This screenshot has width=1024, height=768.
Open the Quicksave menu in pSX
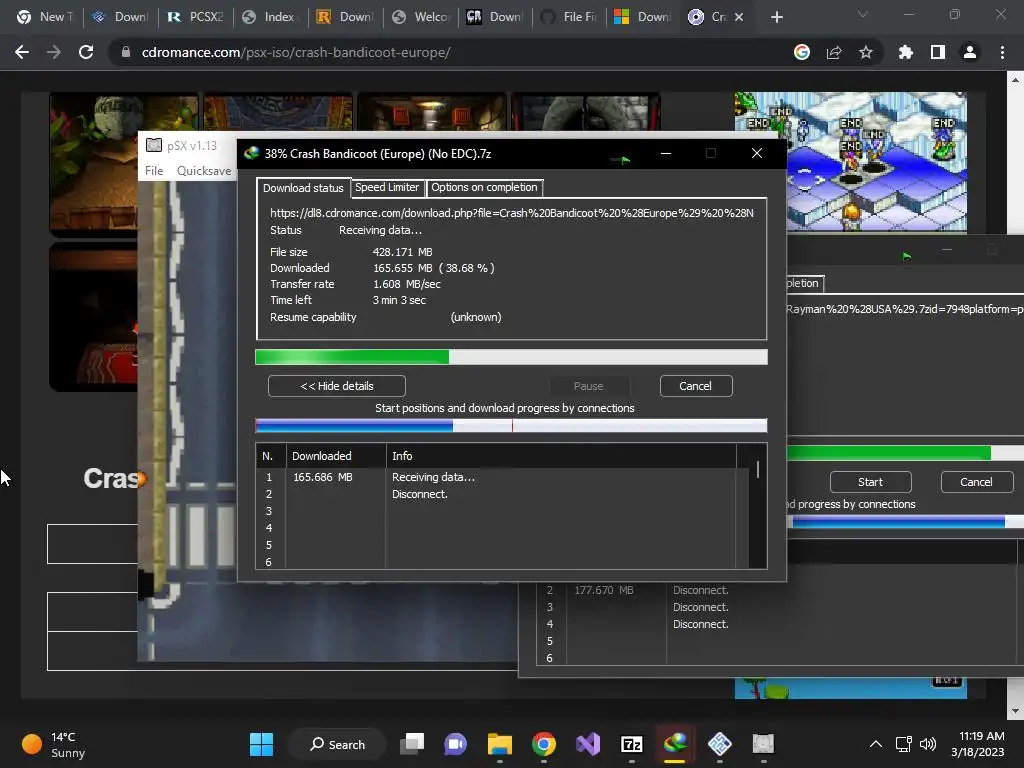204,170
